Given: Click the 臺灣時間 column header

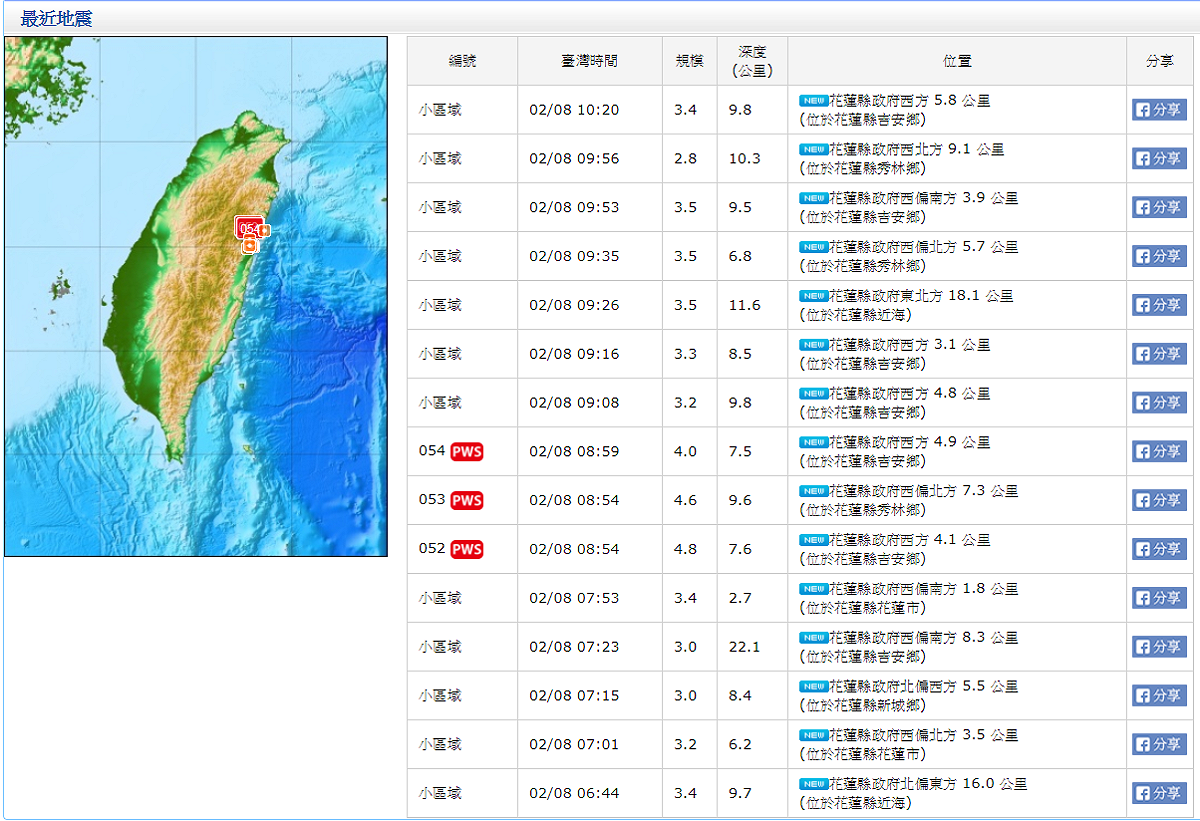Looking at the screenshot, I should [589, 61].
